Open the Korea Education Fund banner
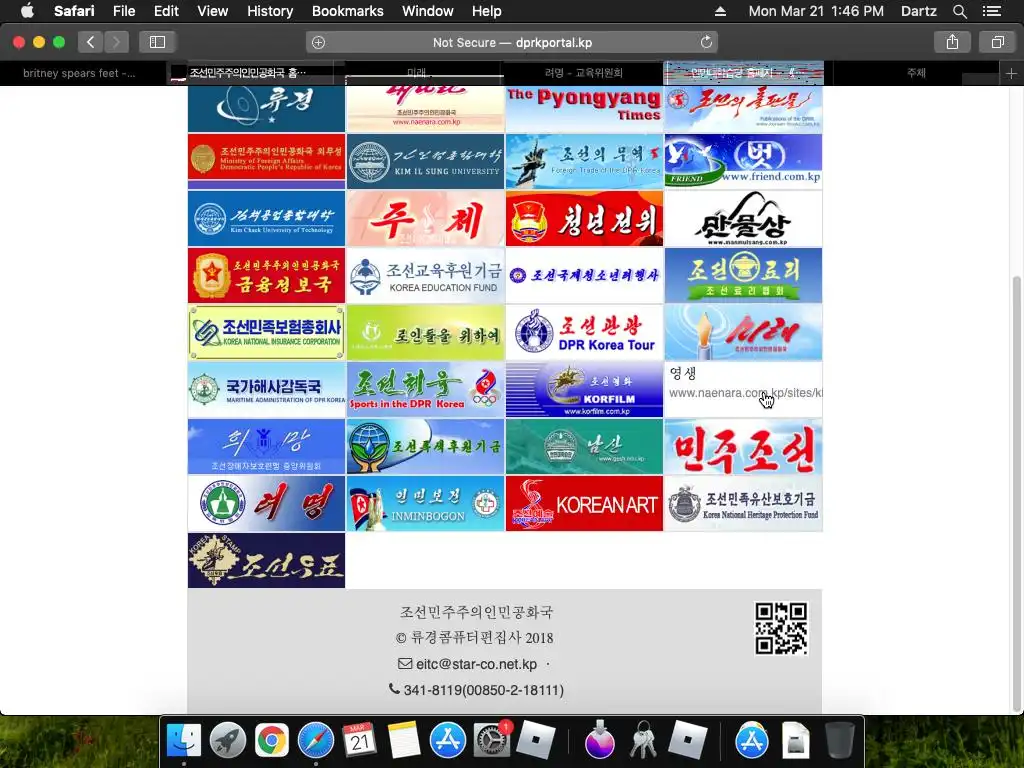The image size is (1024, 768). [425, 275]
